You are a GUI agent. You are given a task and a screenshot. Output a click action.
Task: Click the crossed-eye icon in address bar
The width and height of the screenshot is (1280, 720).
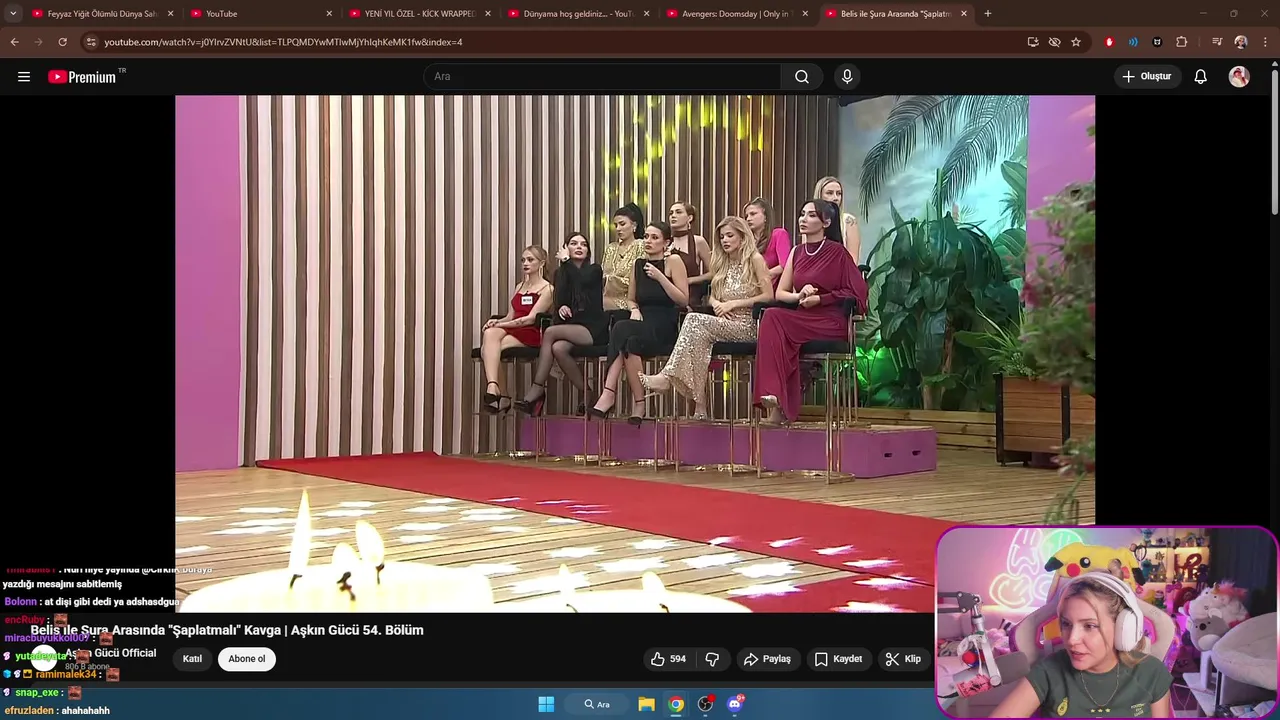click(1054, 42)
